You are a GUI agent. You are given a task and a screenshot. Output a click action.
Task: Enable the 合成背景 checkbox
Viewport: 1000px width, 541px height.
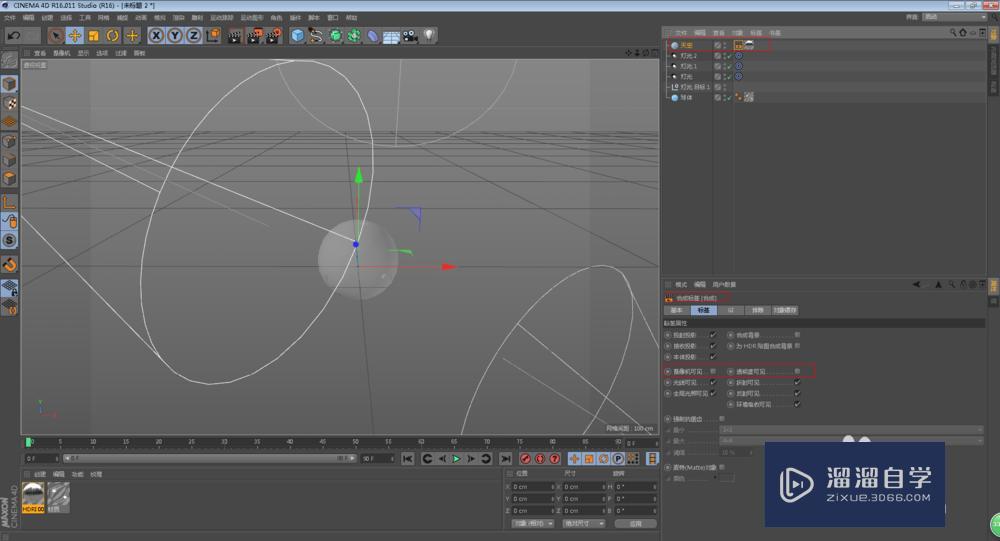pyautogui.click(x=797, y=335)
